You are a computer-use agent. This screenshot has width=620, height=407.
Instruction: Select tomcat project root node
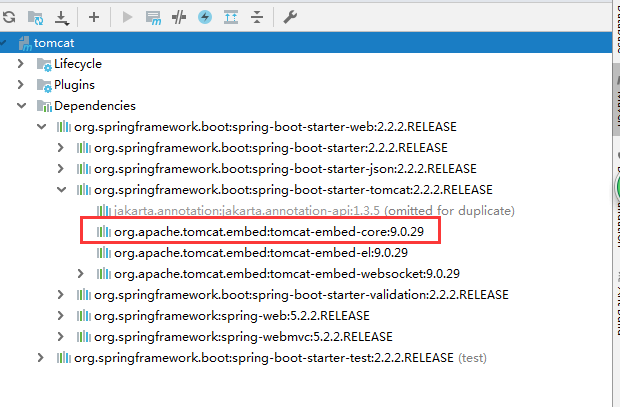306,43
